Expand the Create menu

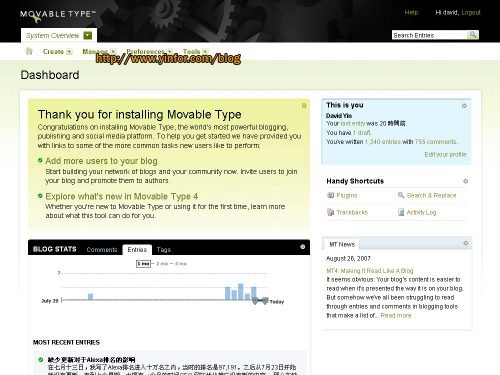pyautogui.click(x=69, y=52)
